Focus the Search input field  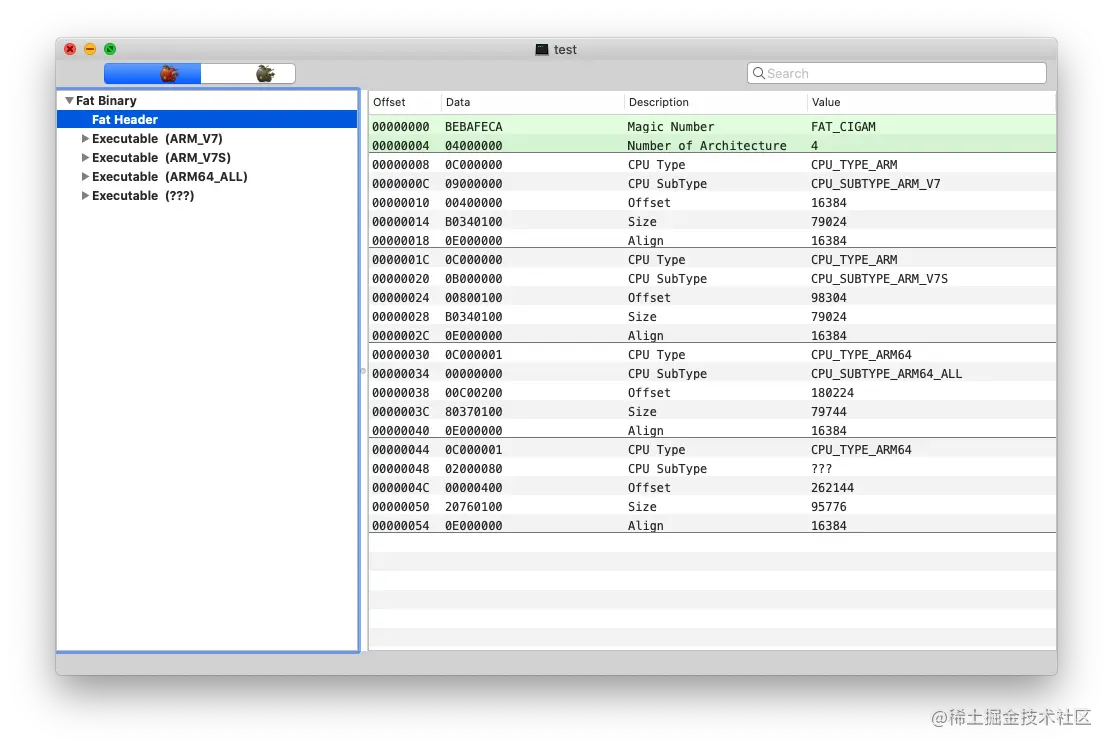(897, 73)
